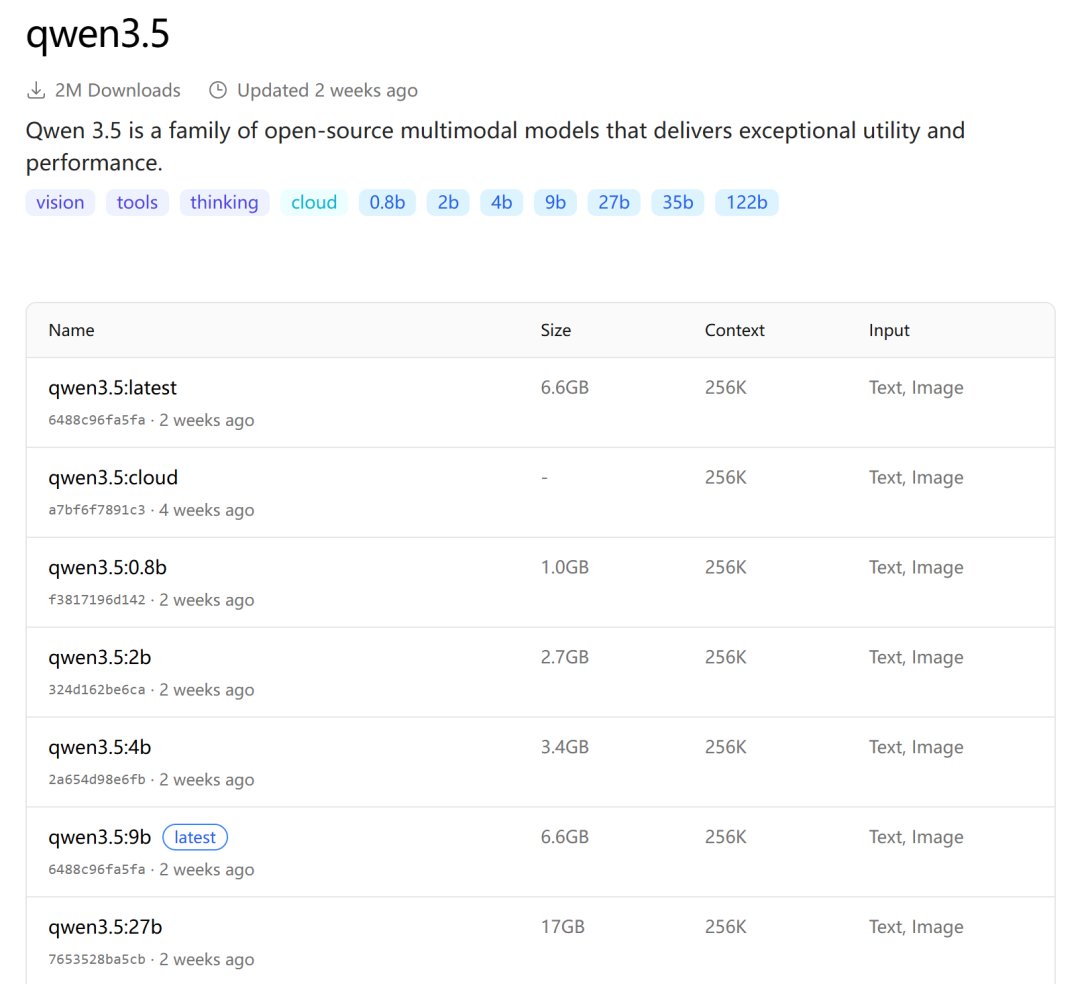1080x984 pixels.
Task: Click the dash size value for qwen3.5:cloud
Action: point(544,477)
